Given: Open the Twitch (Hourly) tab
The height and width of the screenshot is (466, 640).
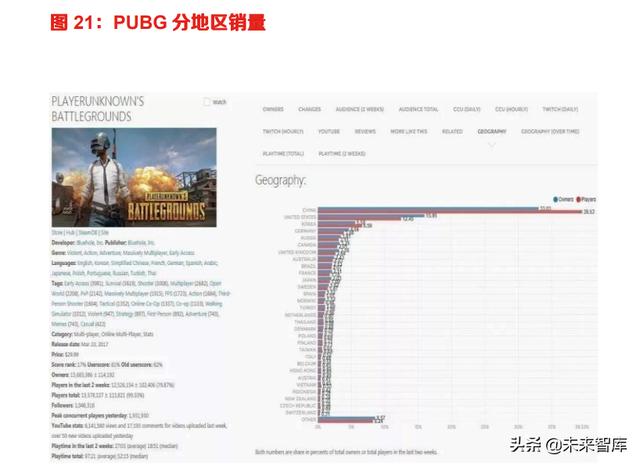Looking at the screenshot, I should coord(283,131).
